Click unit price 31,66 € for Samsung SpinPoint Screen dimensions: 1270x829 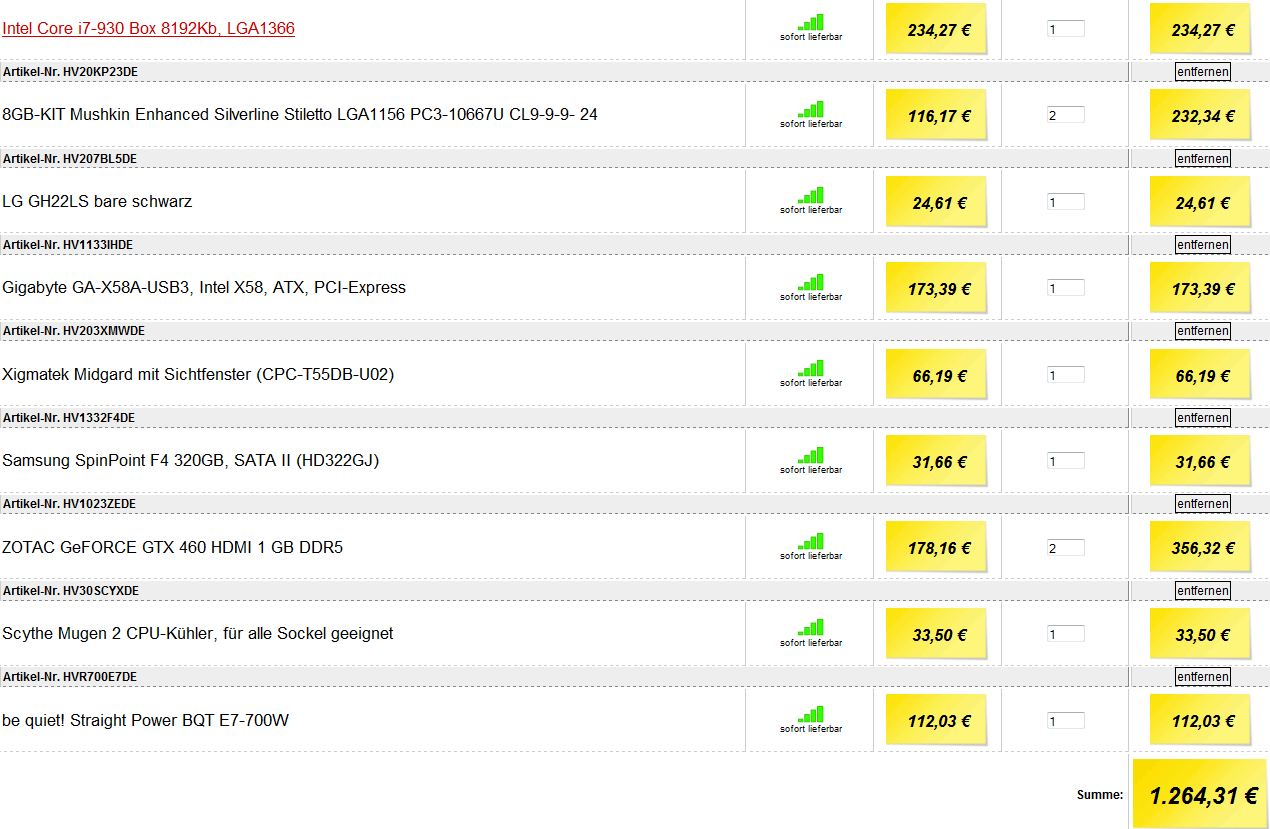click(937, 462)
